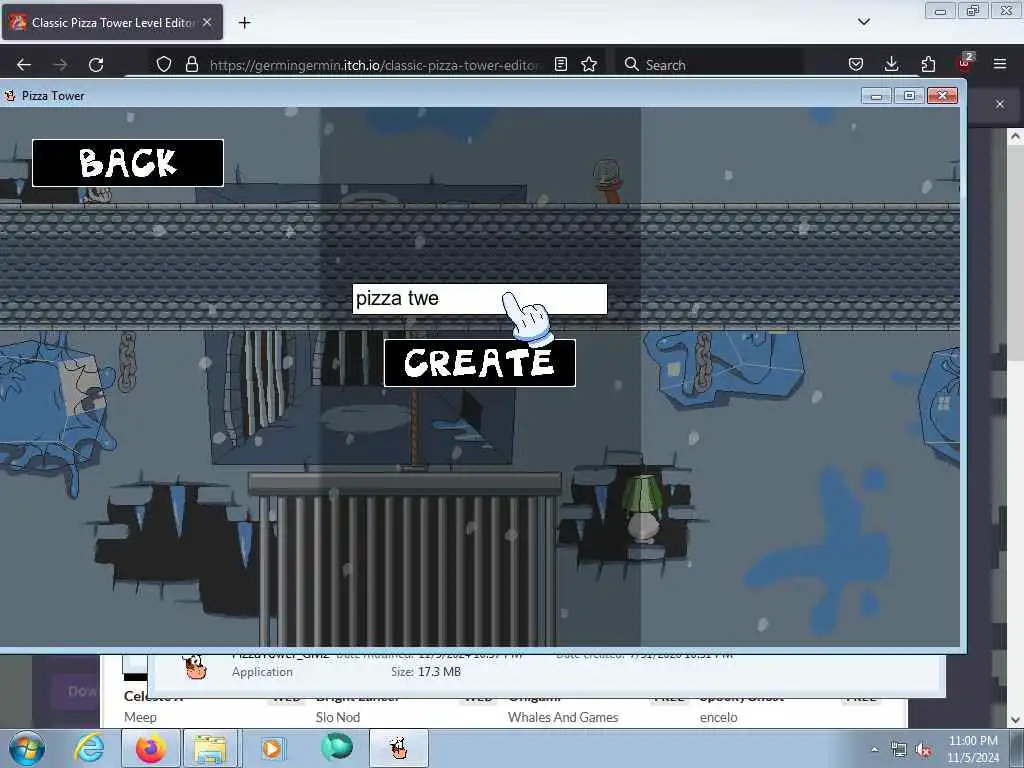Focus the level name field containing 'pizza twe'
The width and height of the screenshot is (1024, 768).
(x=480, y=299)
